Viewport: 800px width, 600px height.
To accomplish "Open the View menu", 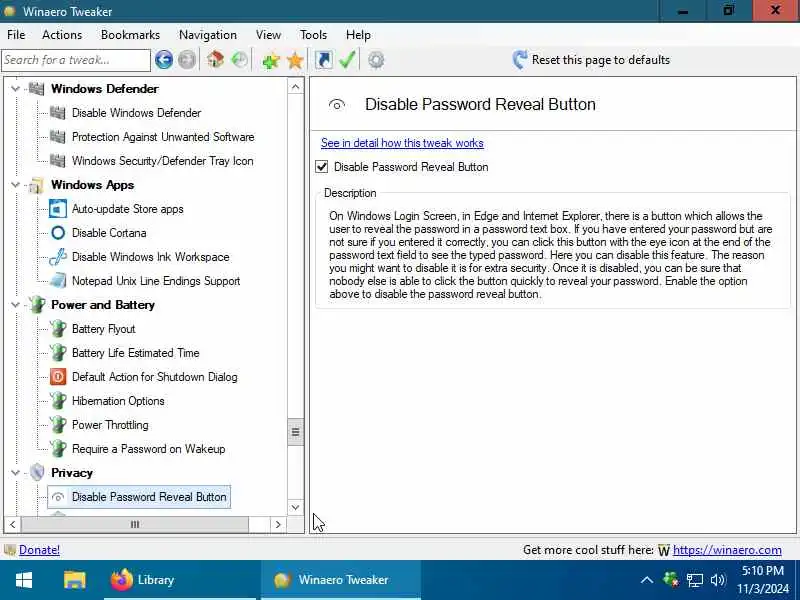I will tap(268, 35).
